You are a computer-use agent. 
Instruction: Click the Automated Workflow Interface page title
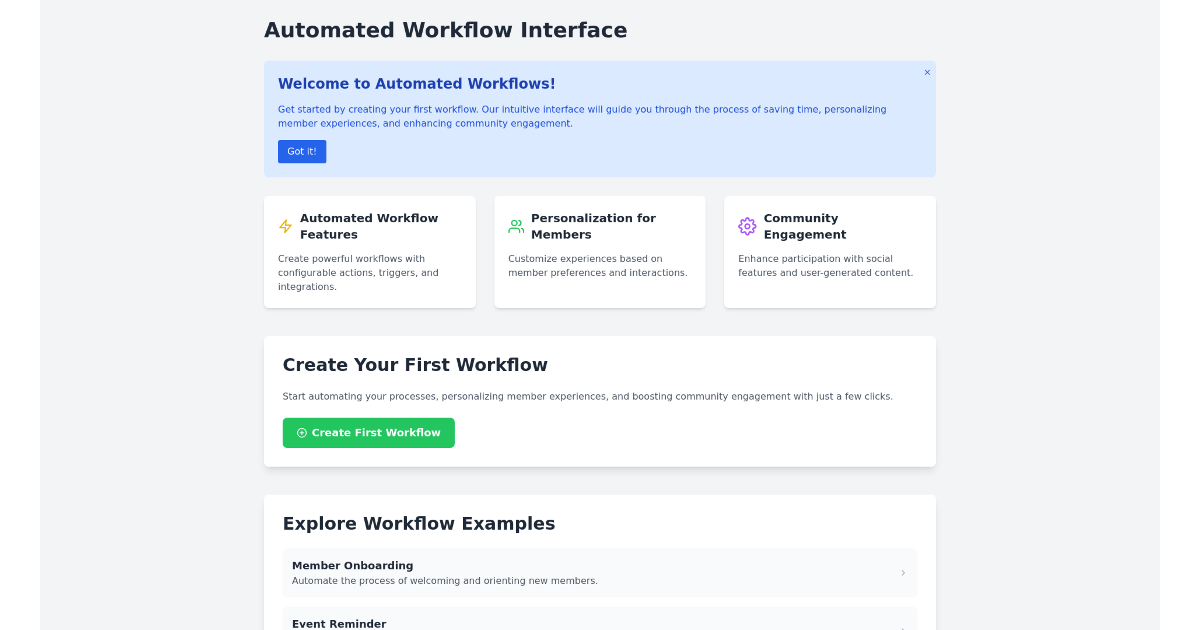point(446,30)
